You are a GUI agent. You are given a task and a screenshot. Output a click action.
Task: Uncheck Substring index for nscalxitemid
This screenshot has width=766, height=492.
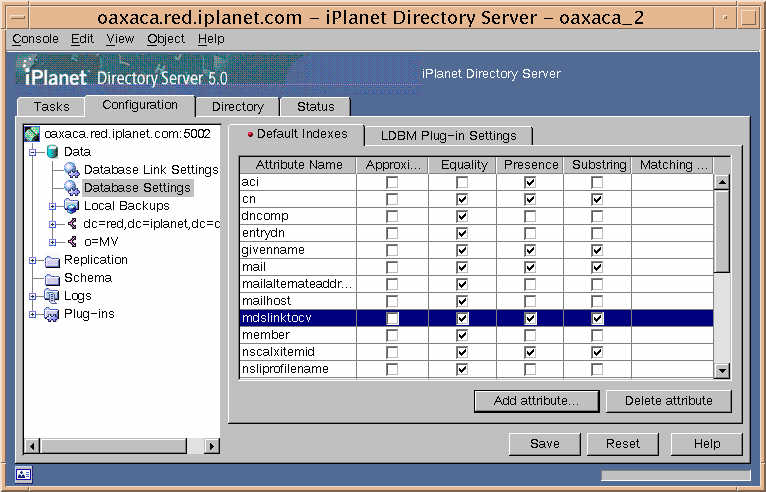tap(597, 352)
